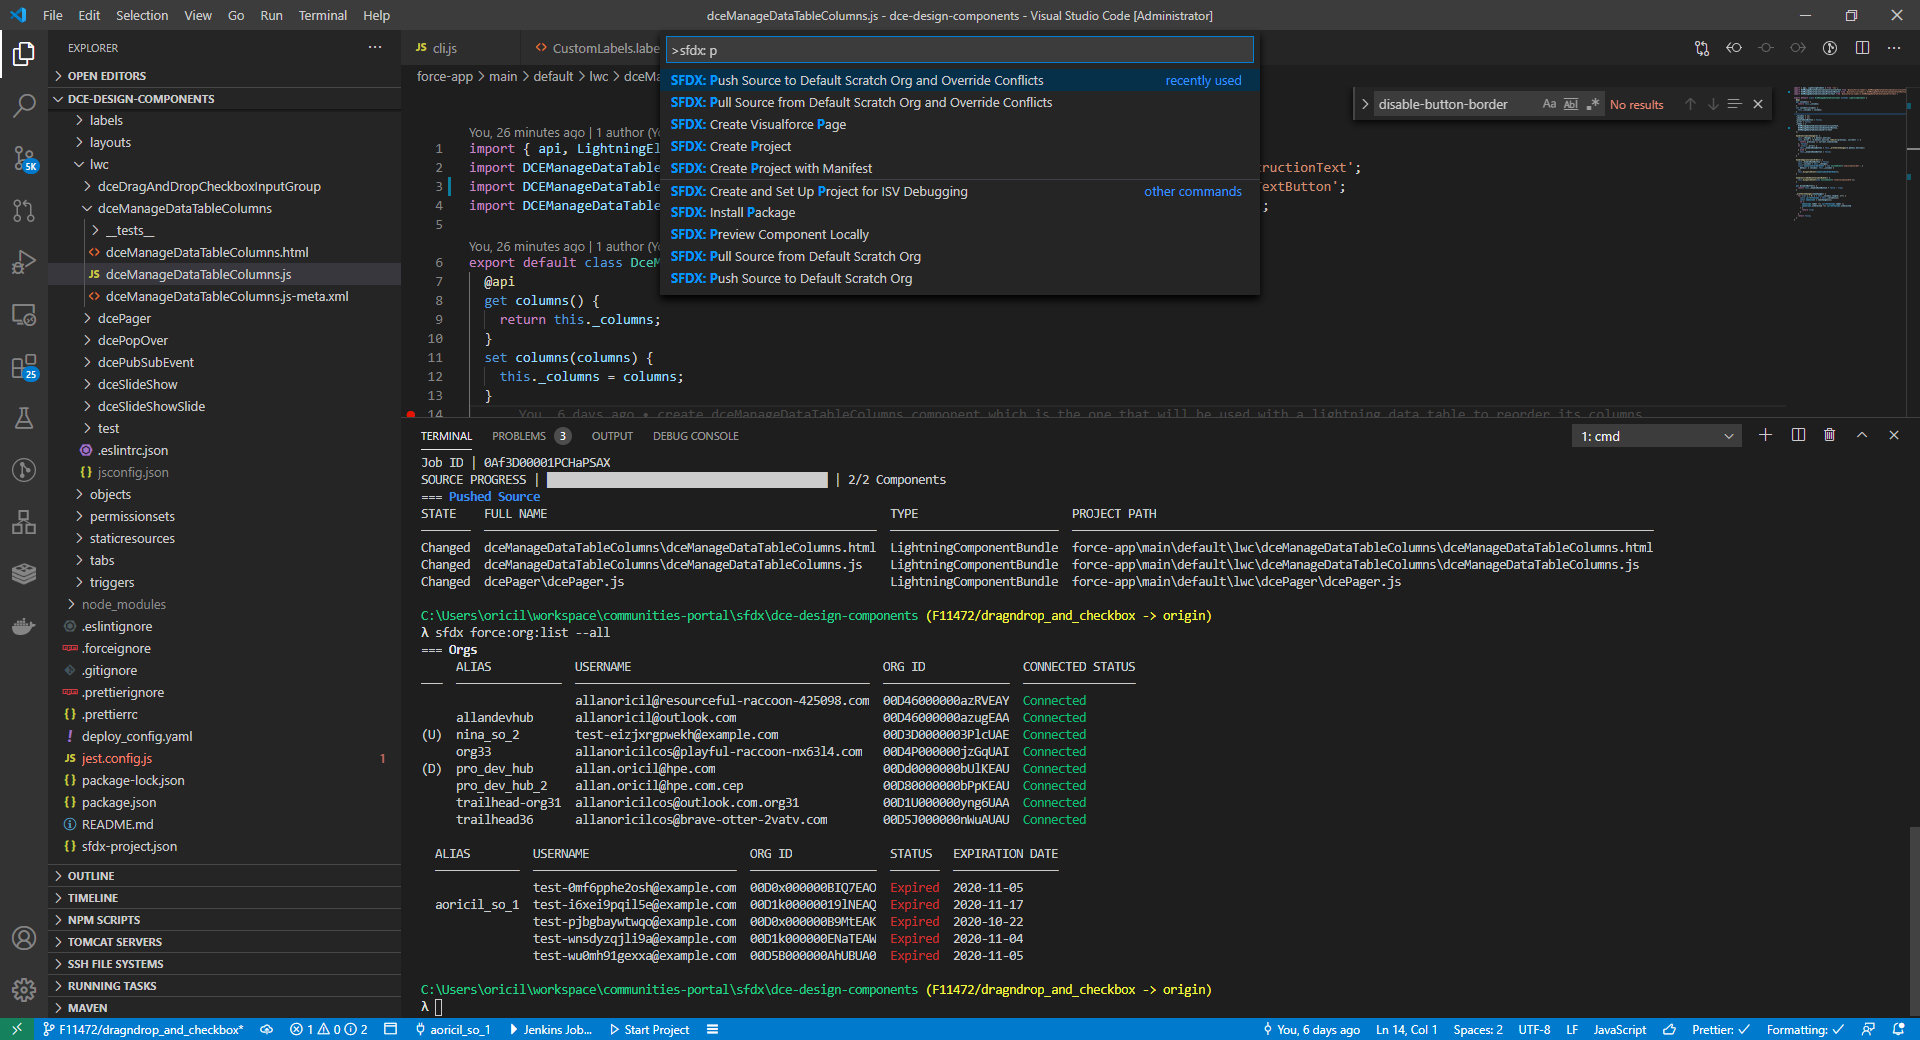Click the Source Progress bar in the terminal
This screenshot has width=1920, height=1040.
(687, 480)
